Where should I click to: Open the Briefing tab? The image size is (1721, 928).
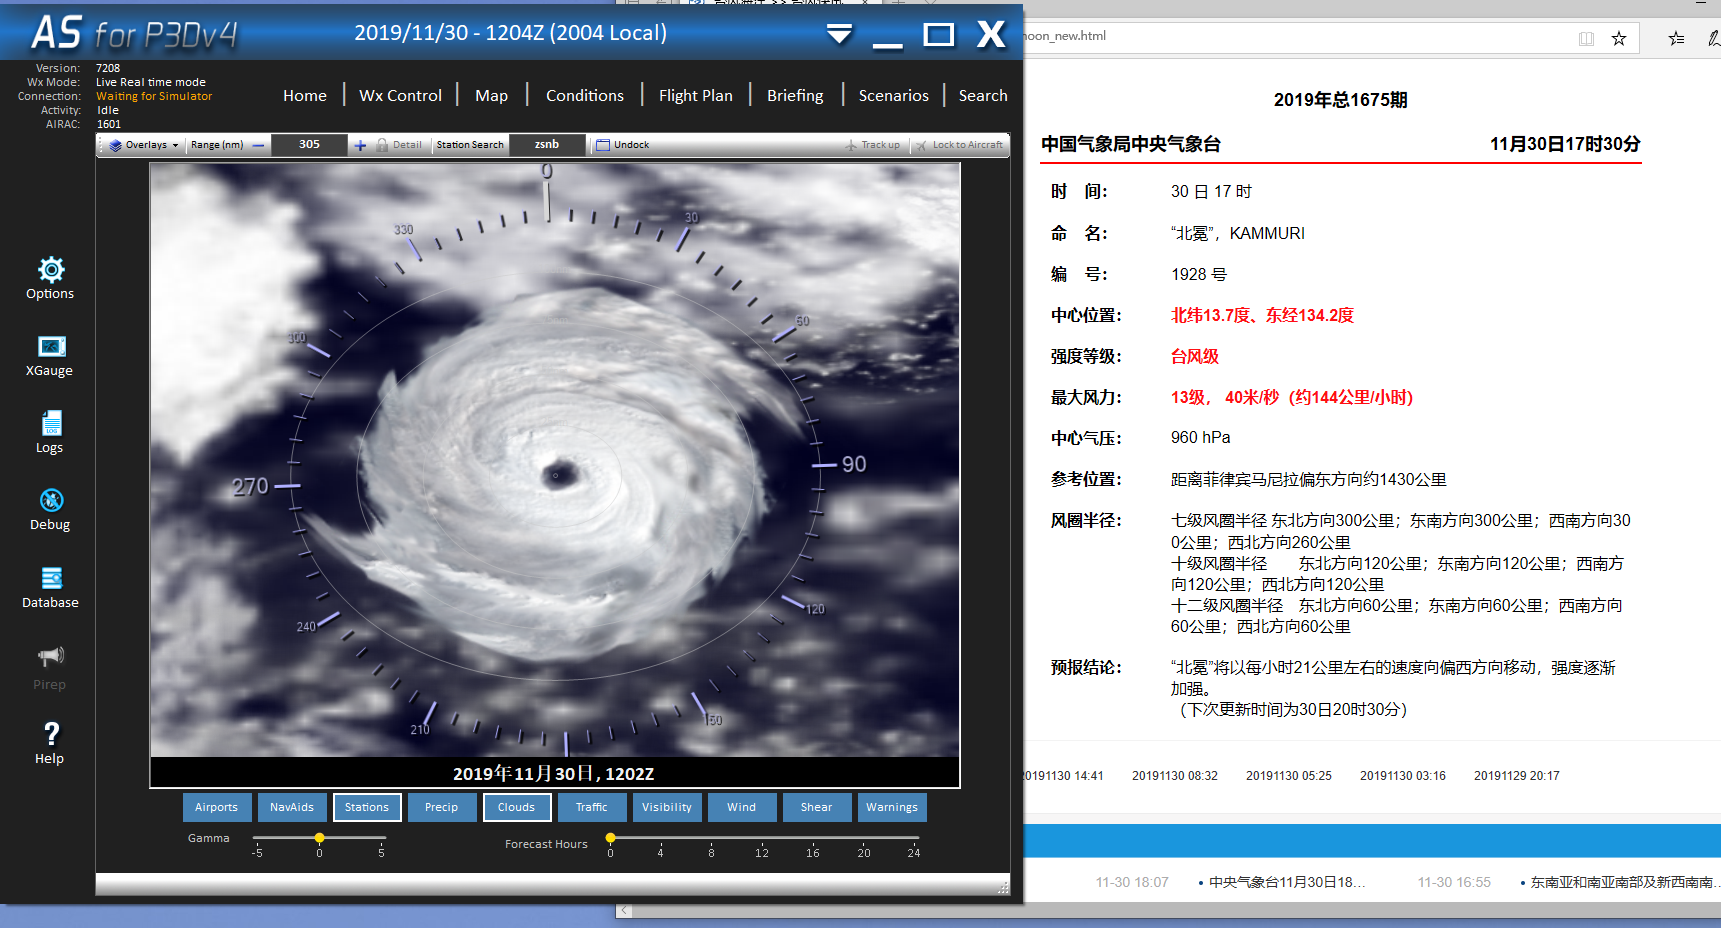point(795,96)
